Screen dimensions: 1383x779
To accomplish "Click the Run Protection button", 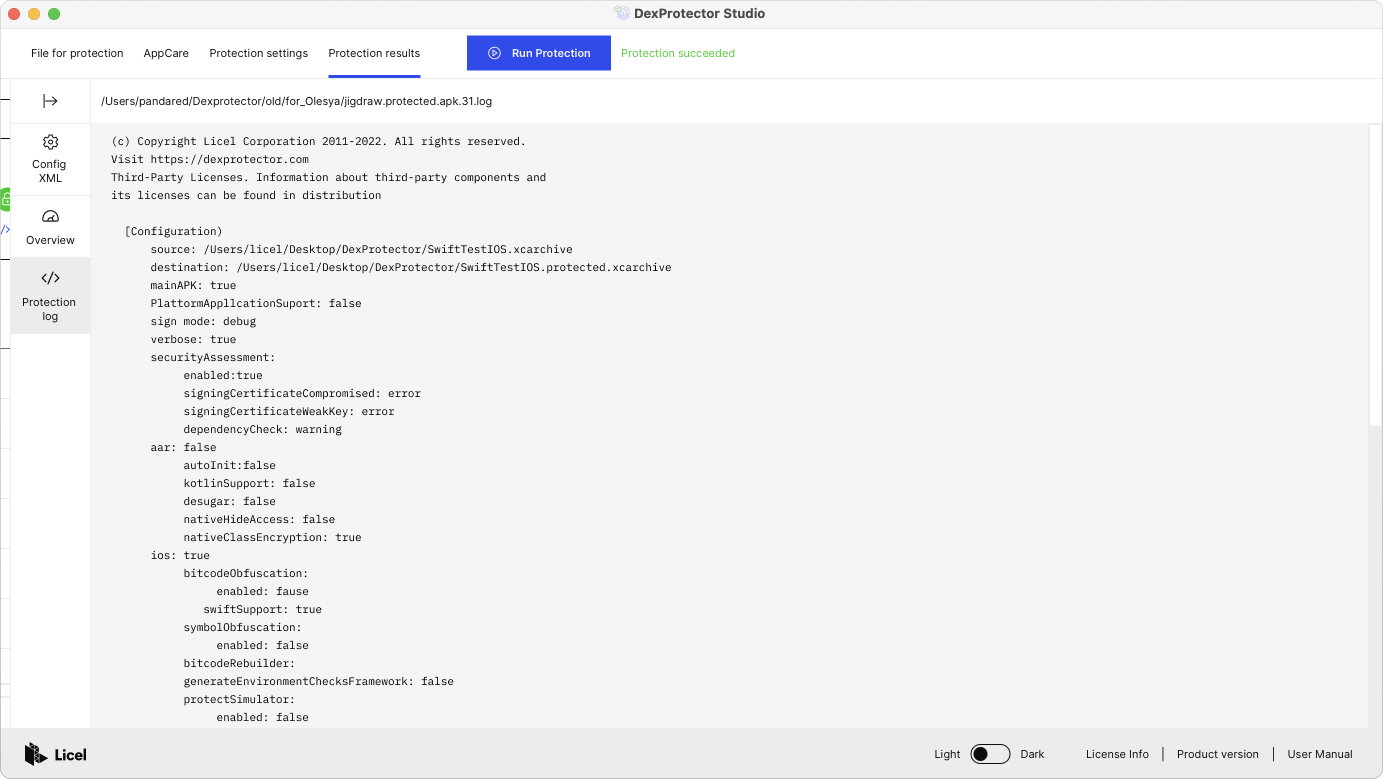I will pos(539,53).
